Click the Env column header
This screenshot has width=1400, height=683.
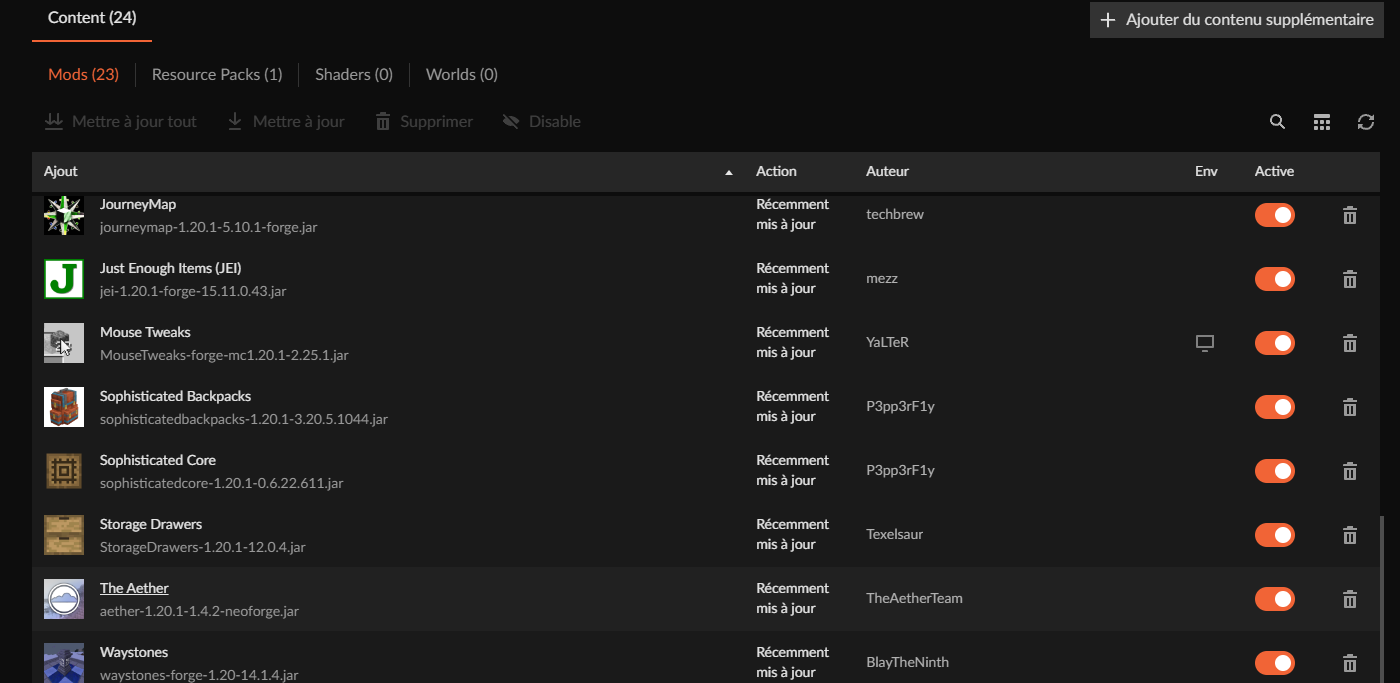click(1206, 171)
